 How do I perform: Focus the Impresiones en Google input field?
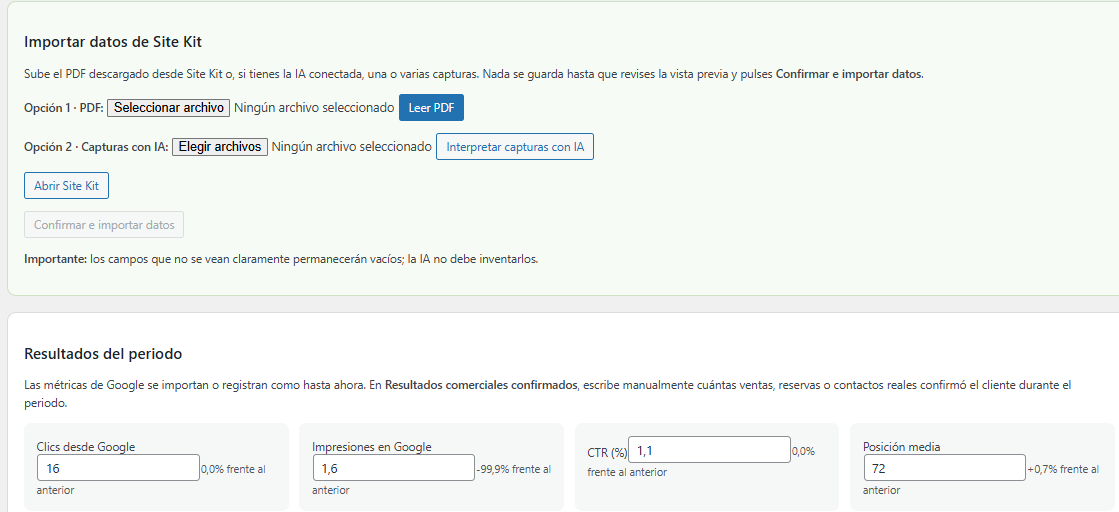click(394, 468)
